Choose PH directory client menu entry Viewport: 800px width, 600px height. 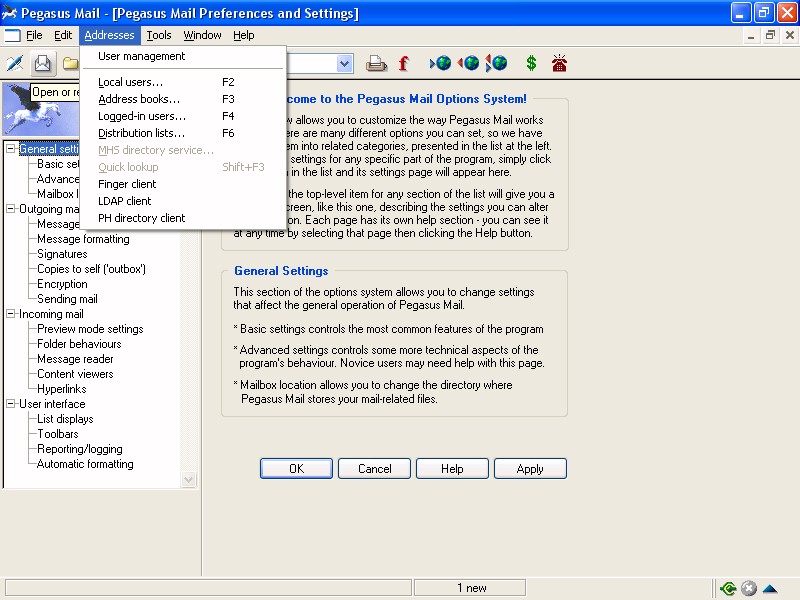183,218
